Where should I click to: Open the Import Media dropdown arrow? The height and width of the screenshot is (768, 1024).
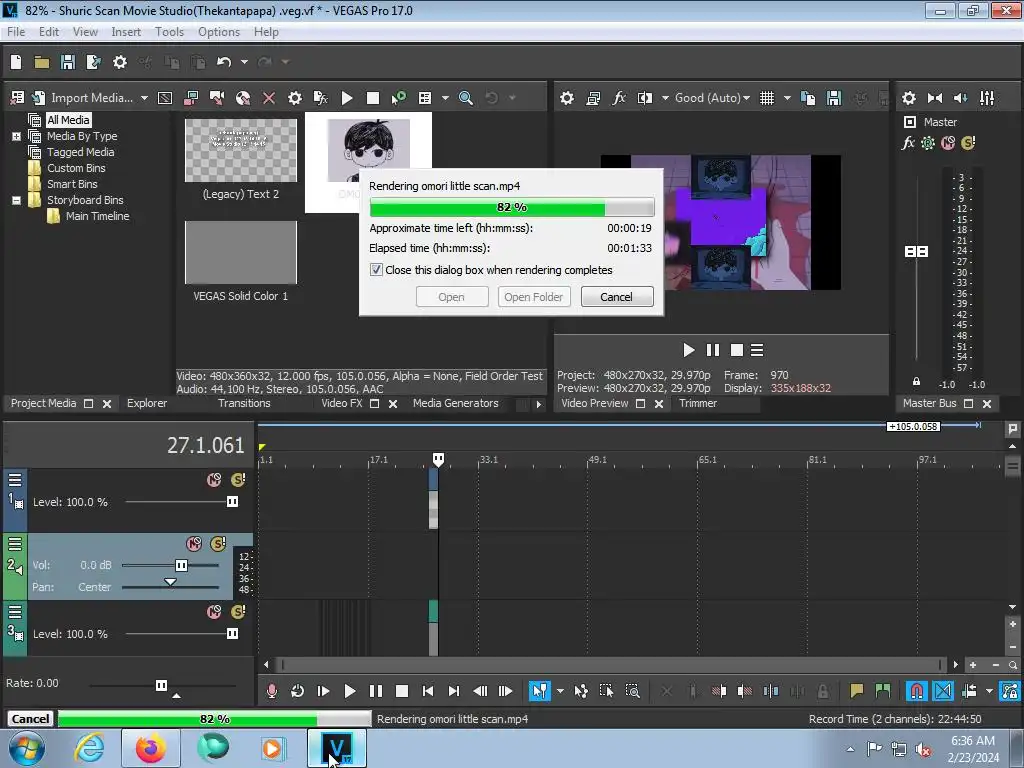[x=144, y=98]
